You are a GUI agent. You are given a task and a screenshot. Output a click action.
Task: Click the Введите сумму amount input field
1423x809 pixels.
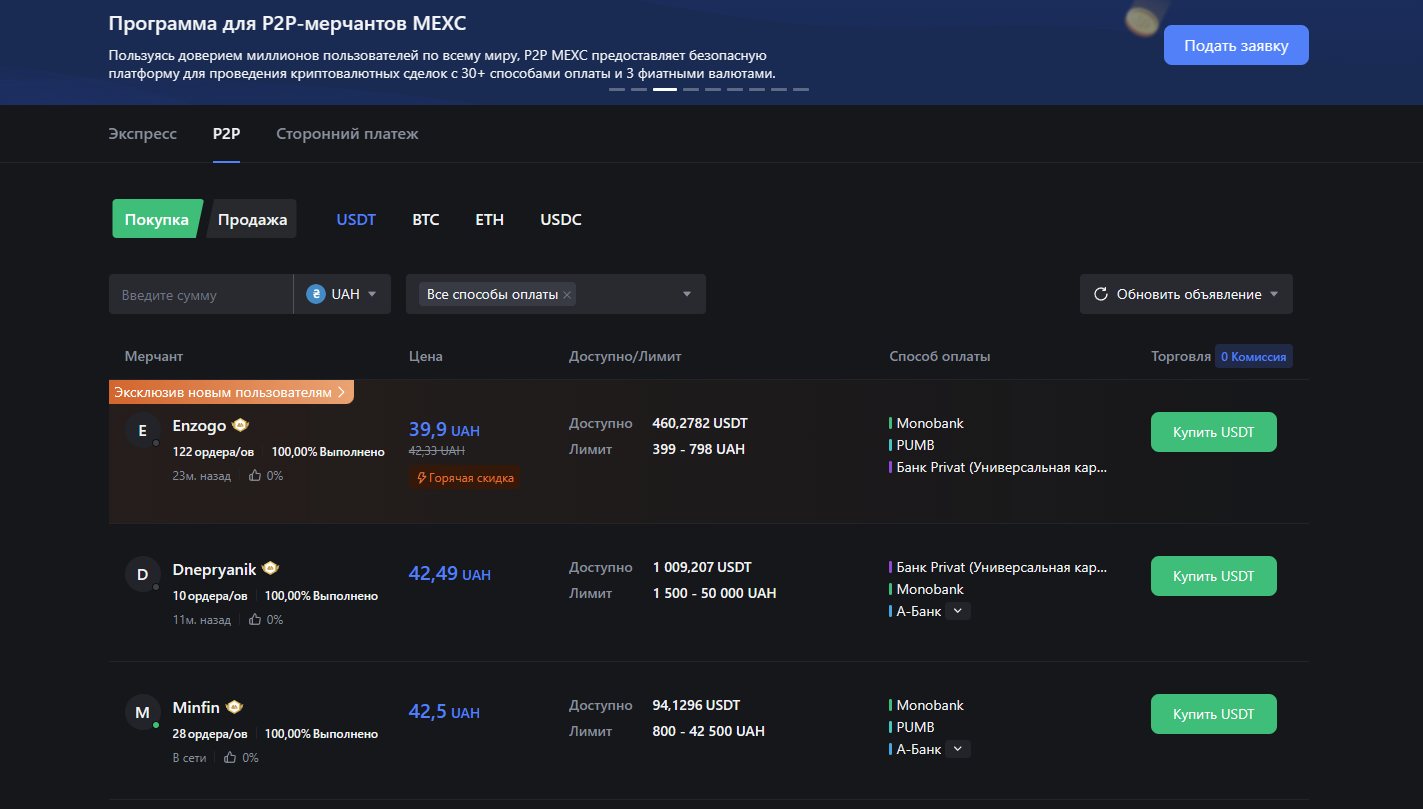point(200,295)
